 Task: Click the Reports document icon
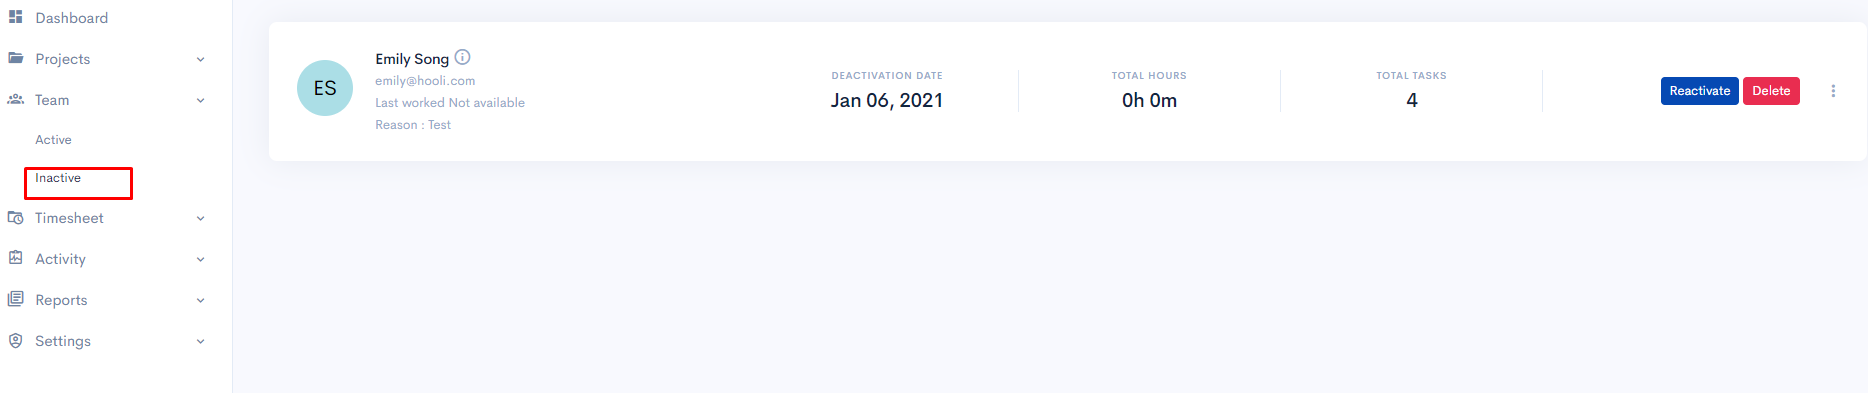[x=15, y=299]
